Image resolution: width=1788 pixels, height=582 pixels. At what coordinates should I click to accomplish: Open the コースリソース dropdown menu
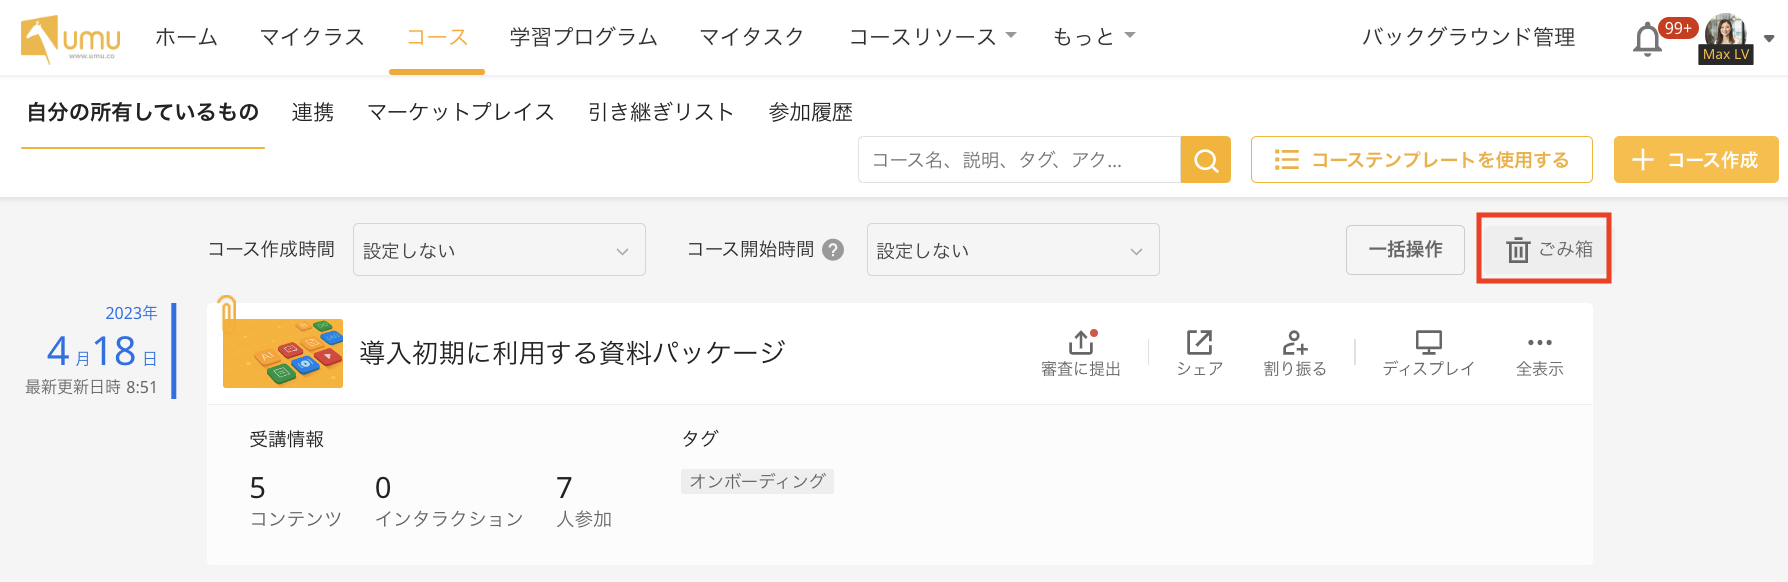click(x=932, y=37)
